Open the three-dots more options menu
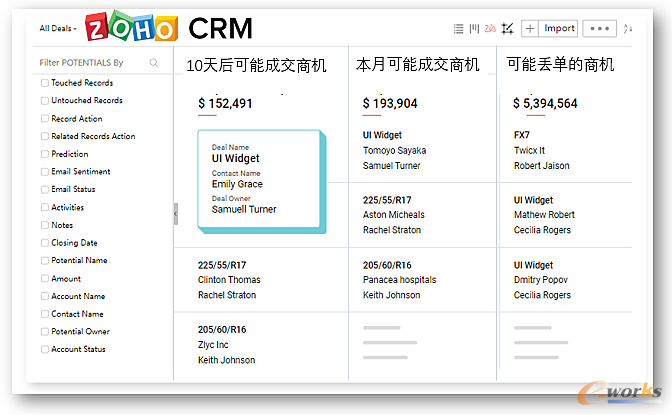 pyautogui.click(x=600, y=29)
